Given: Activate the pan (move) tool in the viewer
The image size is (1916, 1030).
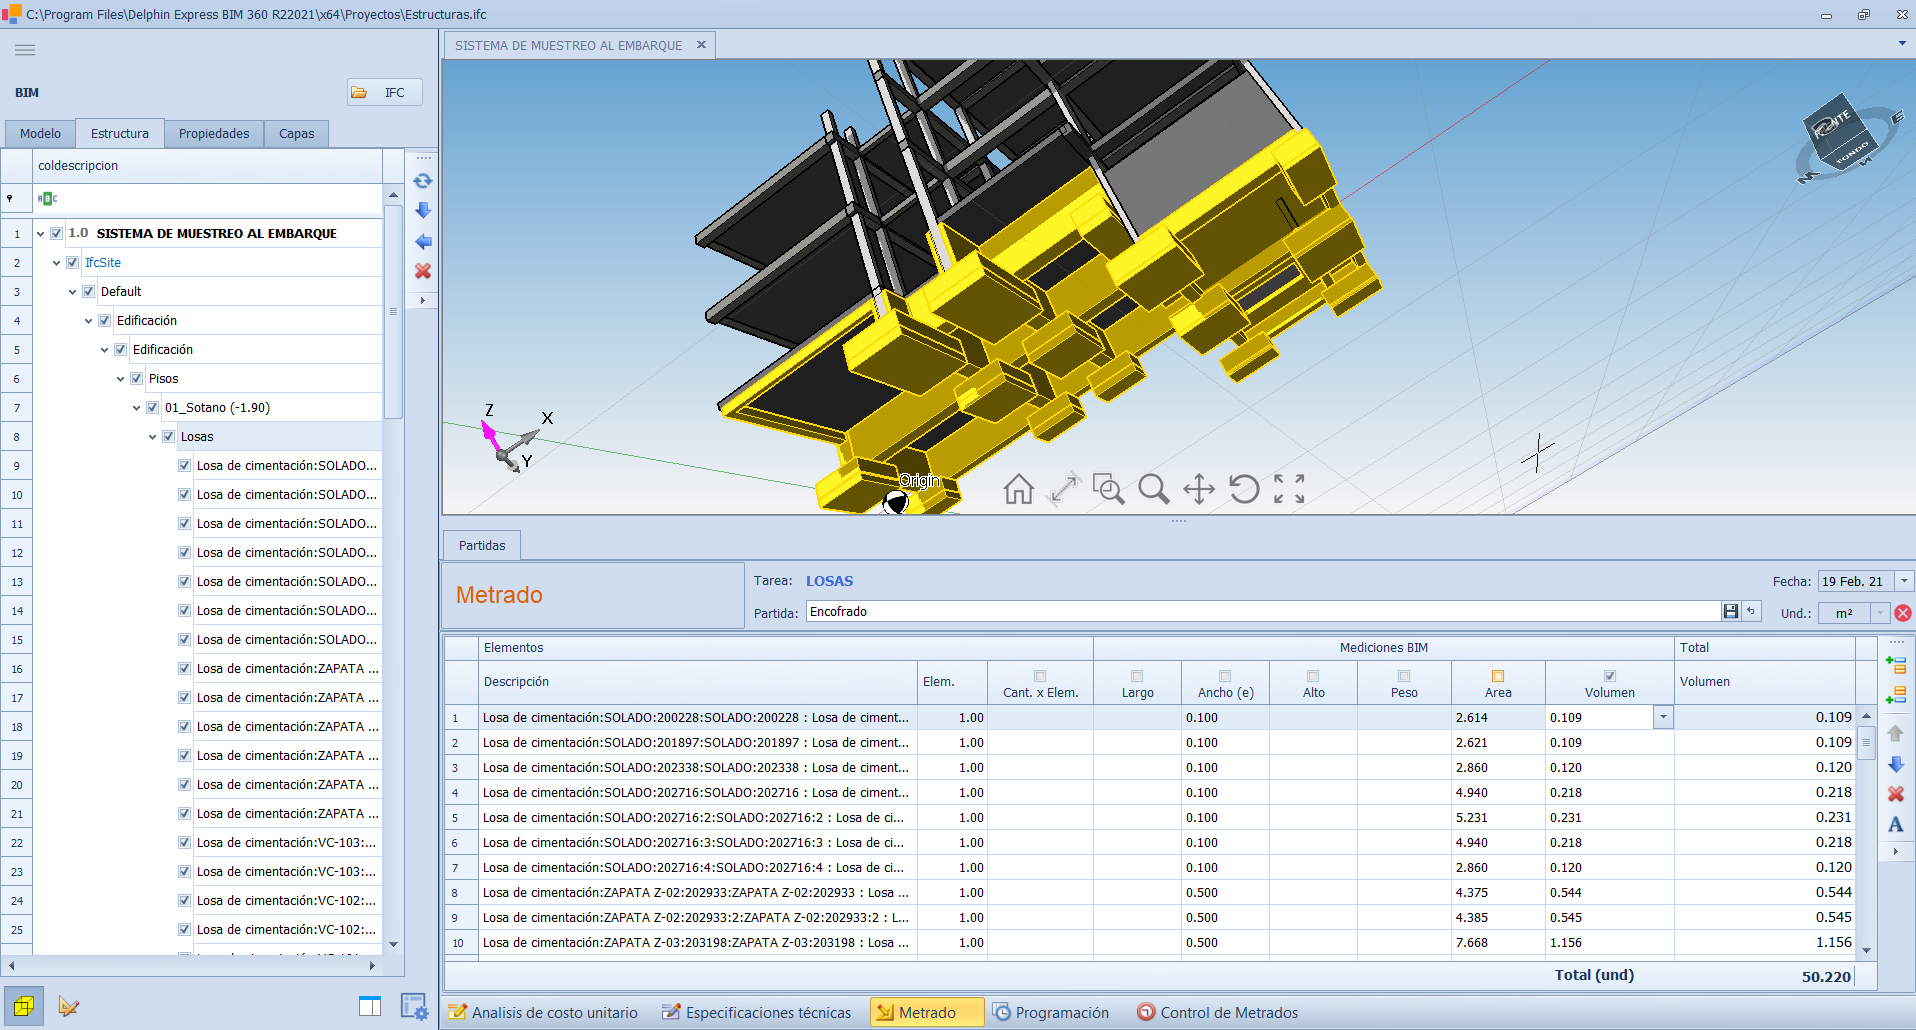Looking at the screenshot, I should point(1198,489).
